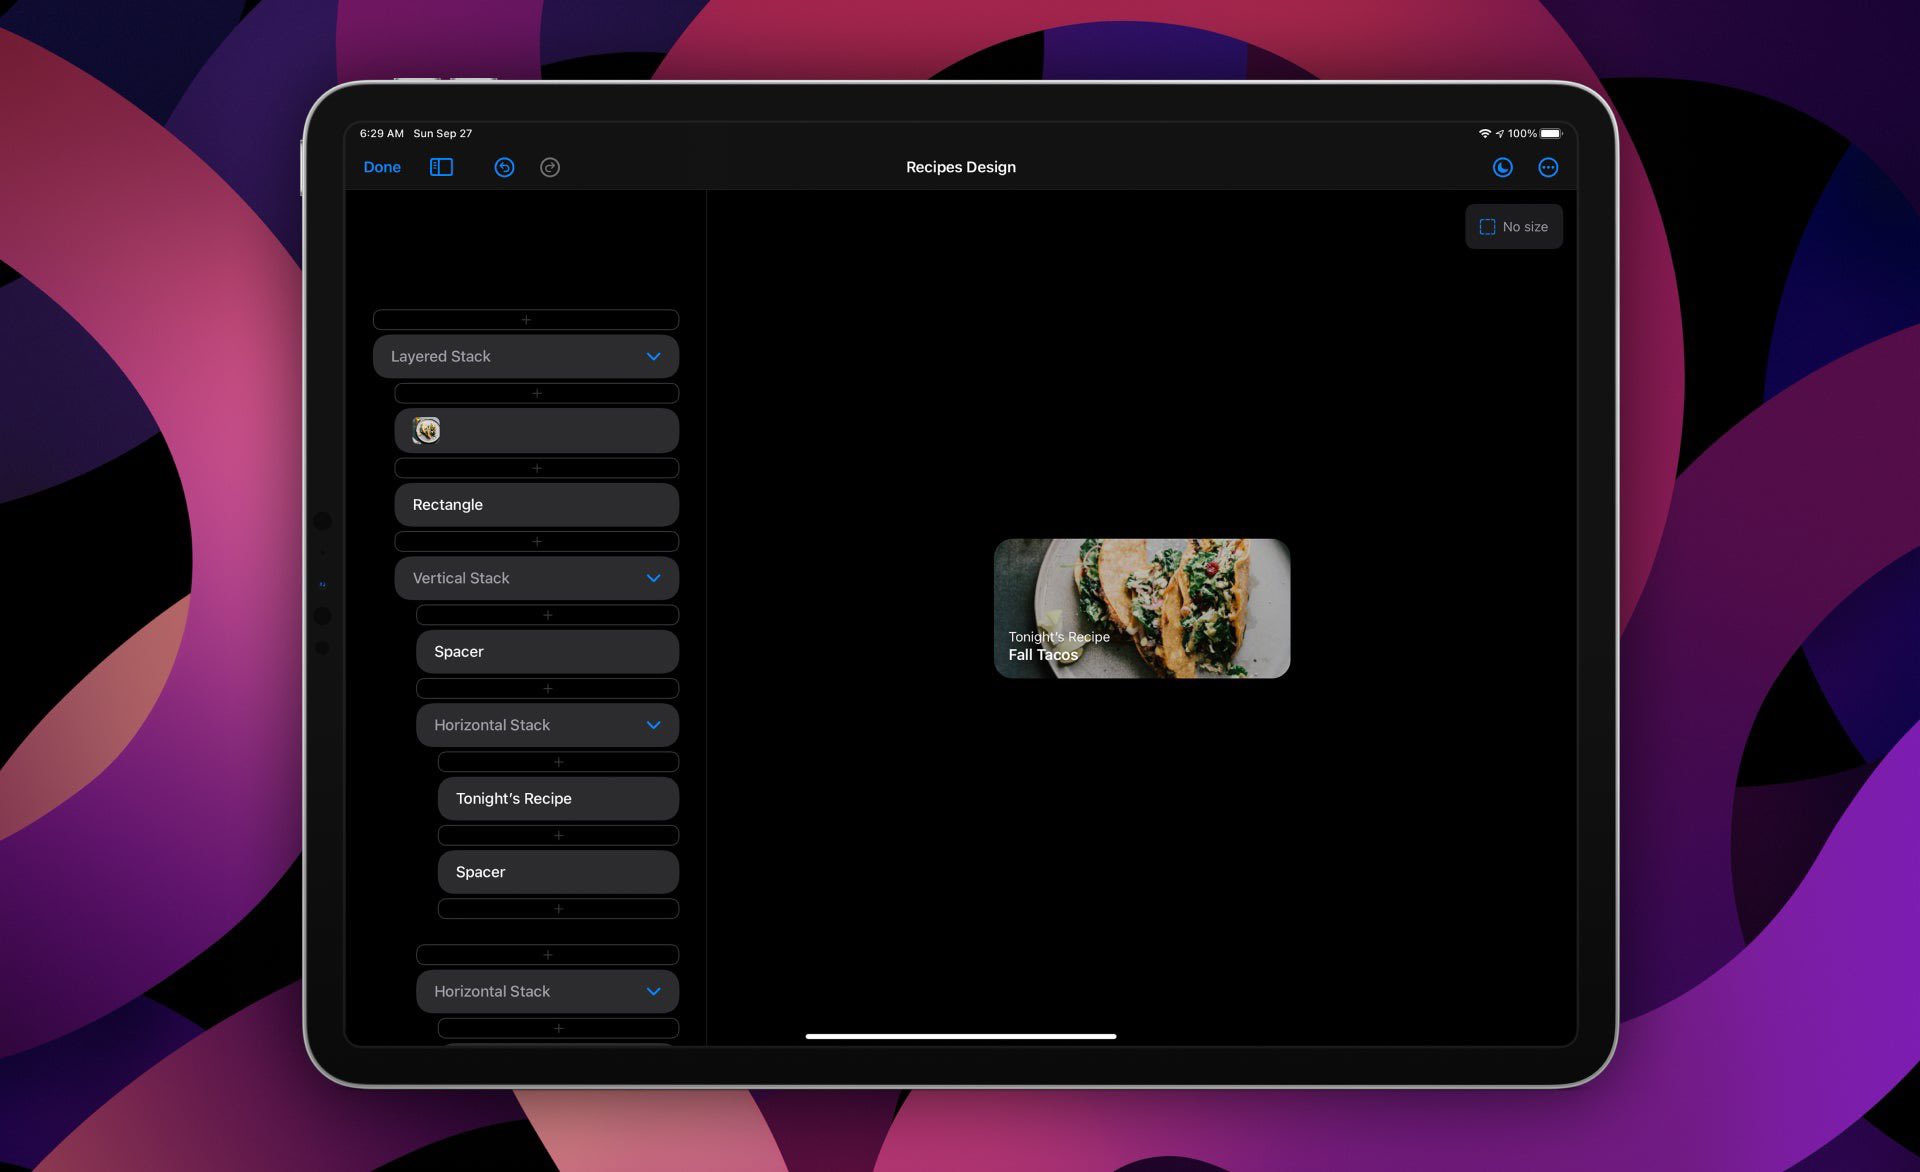Toggle dark mode moon icon
The image size is (1920, 1172).
click(1502, 167)
